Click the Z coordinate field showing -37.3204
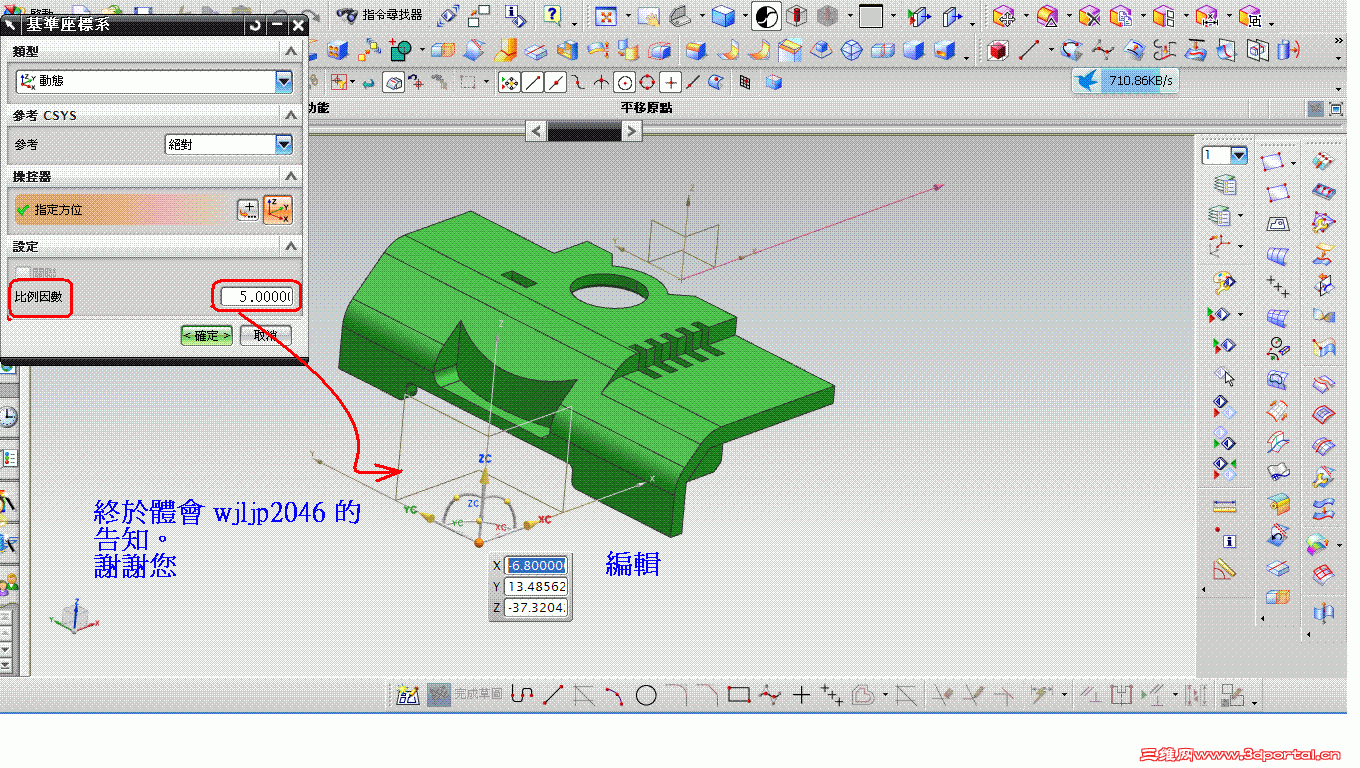This screenshot has width=1360, height=768. [537, 607]
